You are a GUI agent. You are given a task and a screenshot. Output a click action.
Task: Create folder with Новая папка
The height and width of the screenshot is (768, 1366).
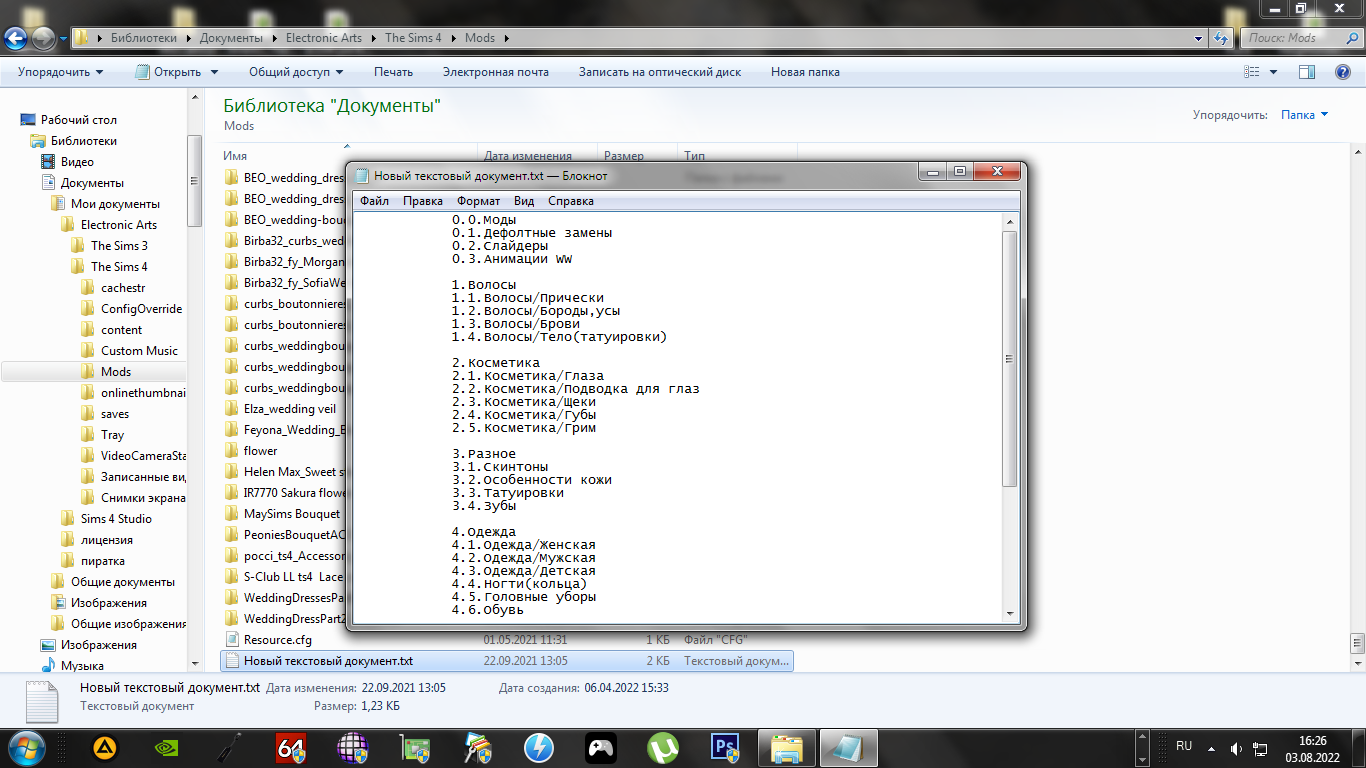coord(805,72)
